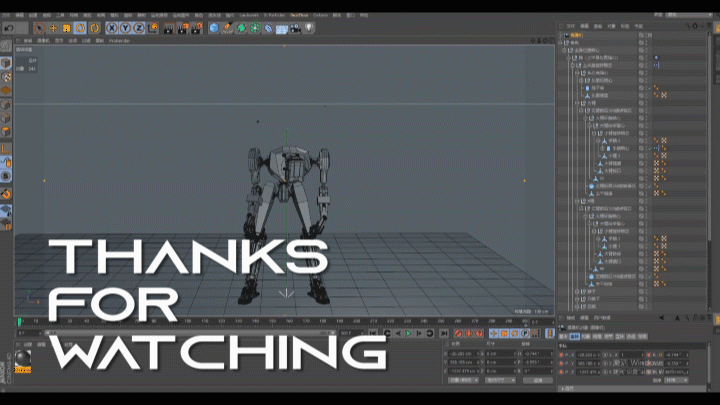720x405 pixels.
Task: Open coordinate manager size mode dropdown
Action: coord(501,380)
